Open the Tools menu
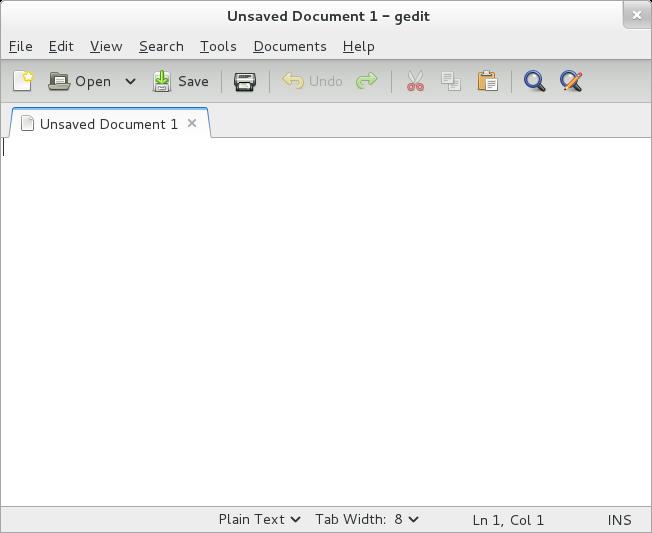 tap(218, 46)
